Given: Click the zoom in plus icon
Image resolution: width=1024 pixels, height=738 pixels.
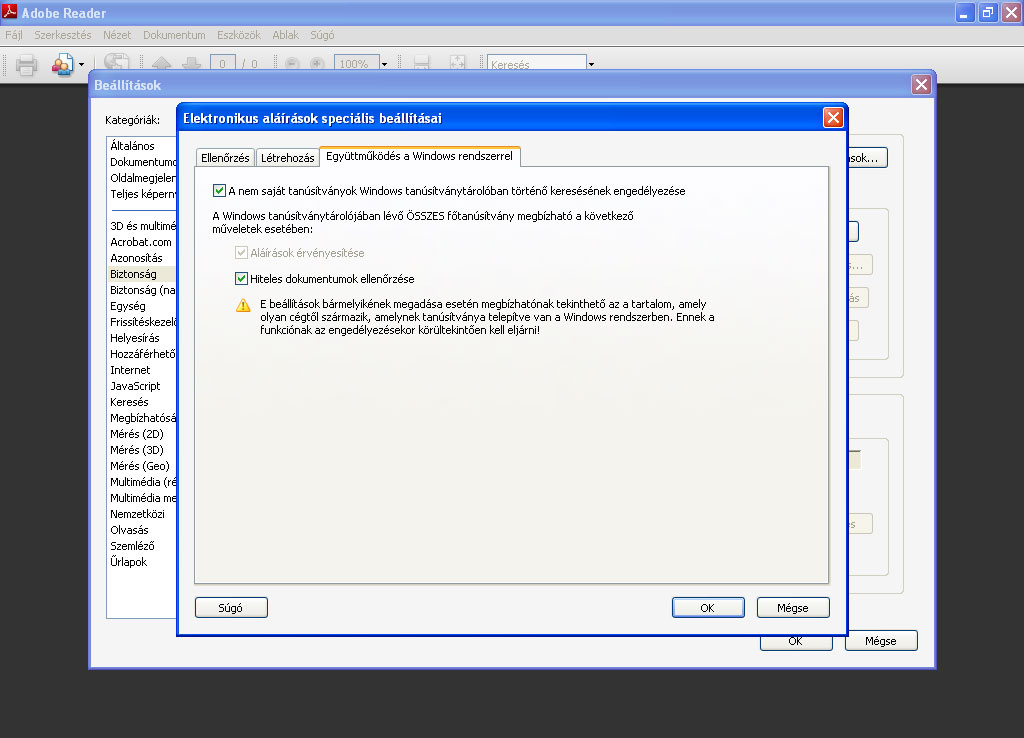Looking at the screenshot, I should [317, 63].
